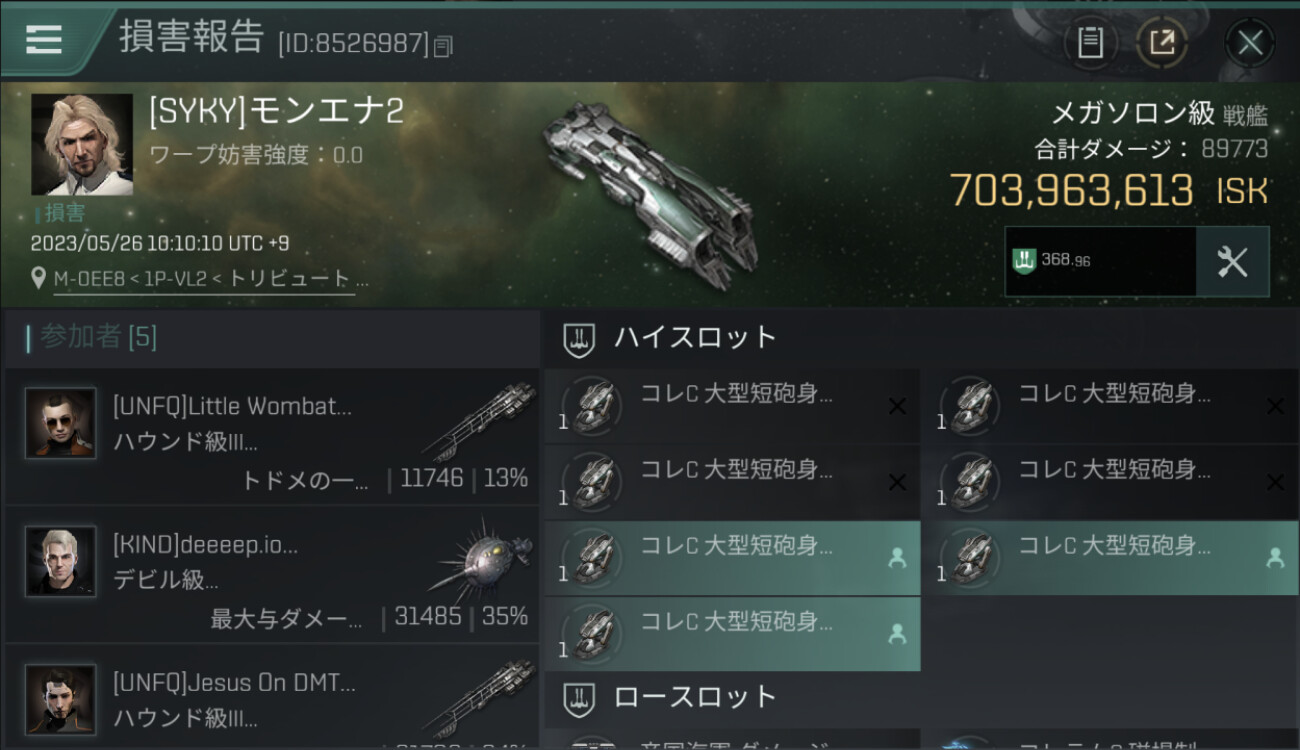
Task: Open the victim モンエナ2 portrait
Action: coord(82,145)
